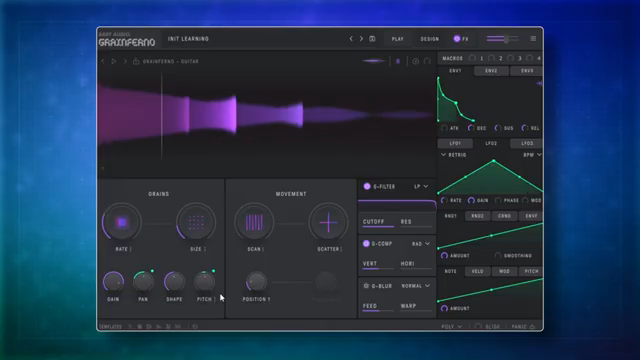The height and width of the screenshot is (360, 640).
Task: Click the Shape knob
Action: click(x=174, y=281)
